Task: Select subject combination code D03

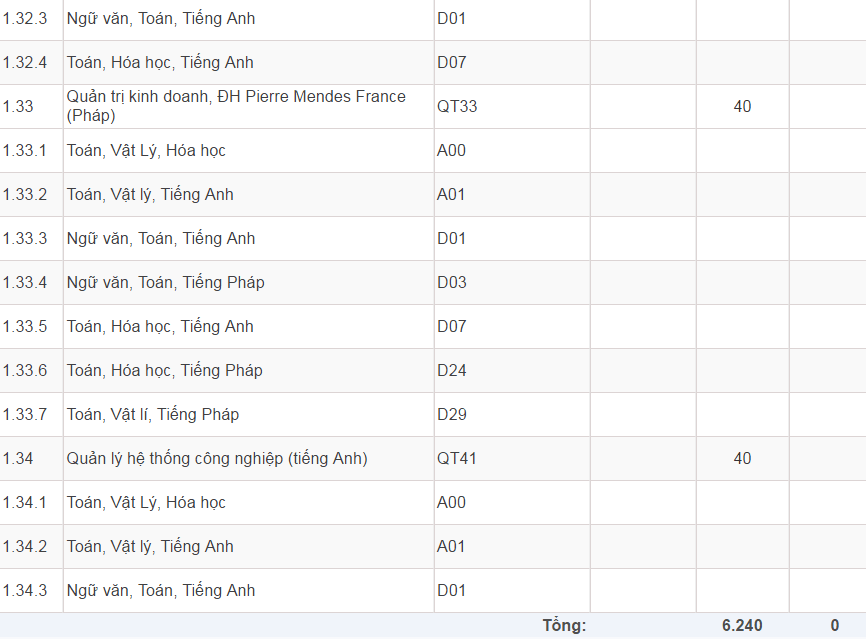Action: tap(452, 283)
